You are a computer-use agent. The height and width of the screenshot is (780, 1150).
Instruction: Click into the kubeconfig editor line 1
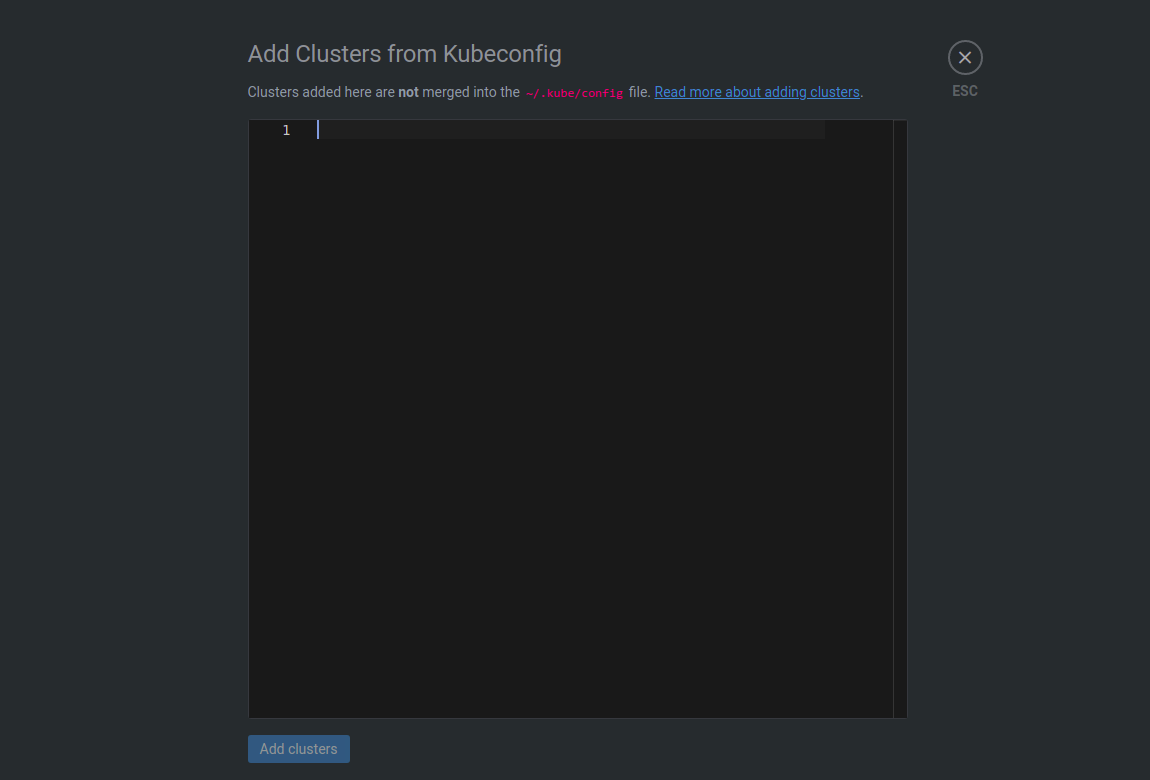(x=571, y=130)
